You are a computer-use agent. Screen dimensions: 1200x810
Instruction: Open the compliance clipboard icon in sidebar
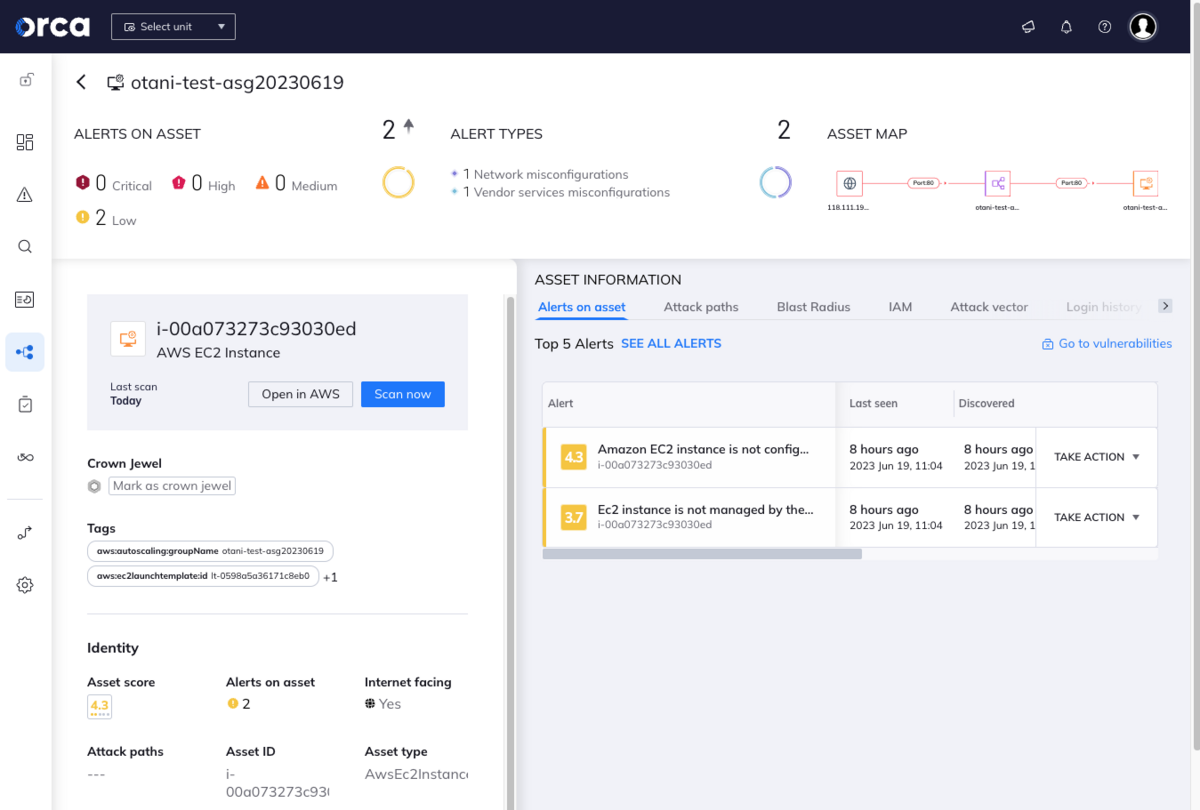click(x=25, y=404)
